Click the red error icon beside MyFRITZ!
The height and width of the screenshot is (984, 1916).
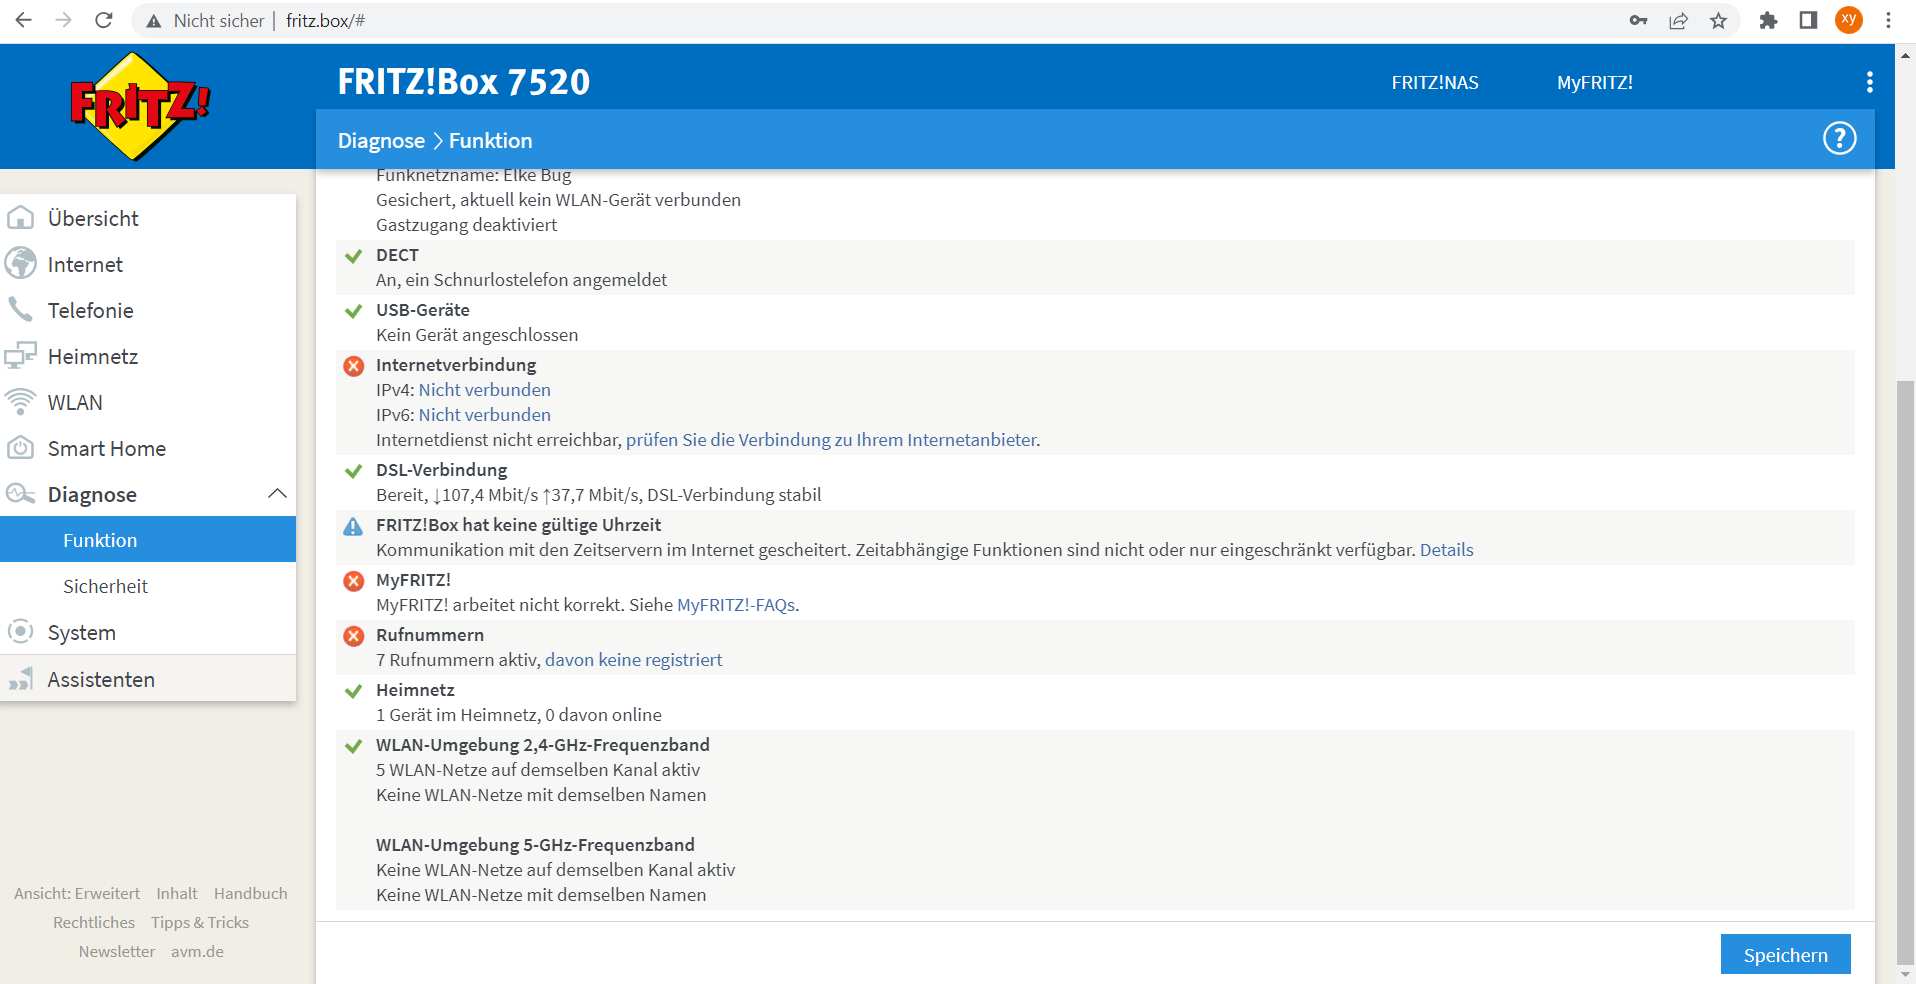(x=353, y=581)
